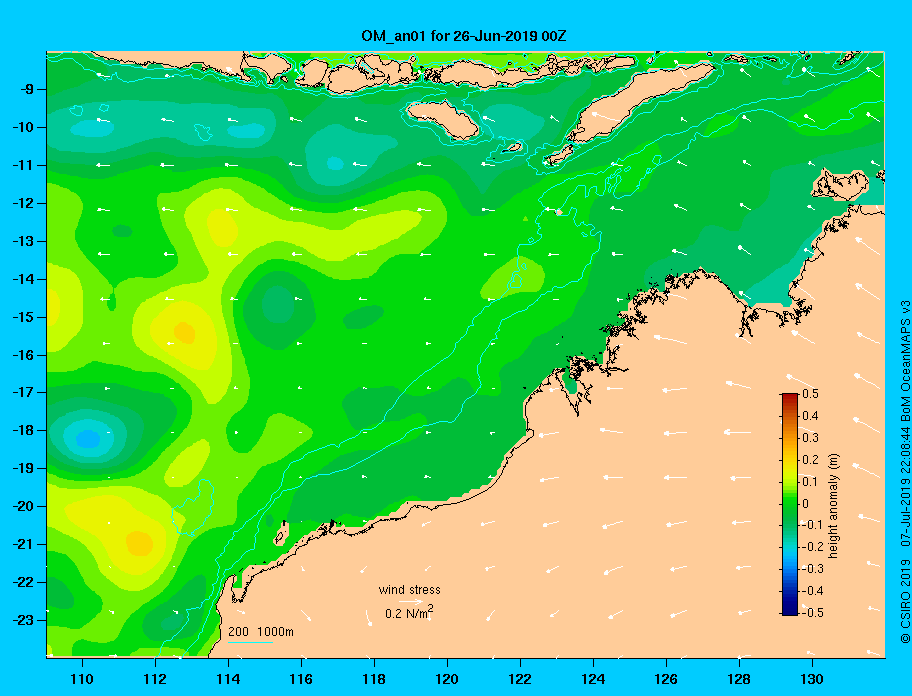Click the orange high-anomaly peak near 111.5E, 21S
This screenshot has width=912, height=696.
[x=140, y=543]
